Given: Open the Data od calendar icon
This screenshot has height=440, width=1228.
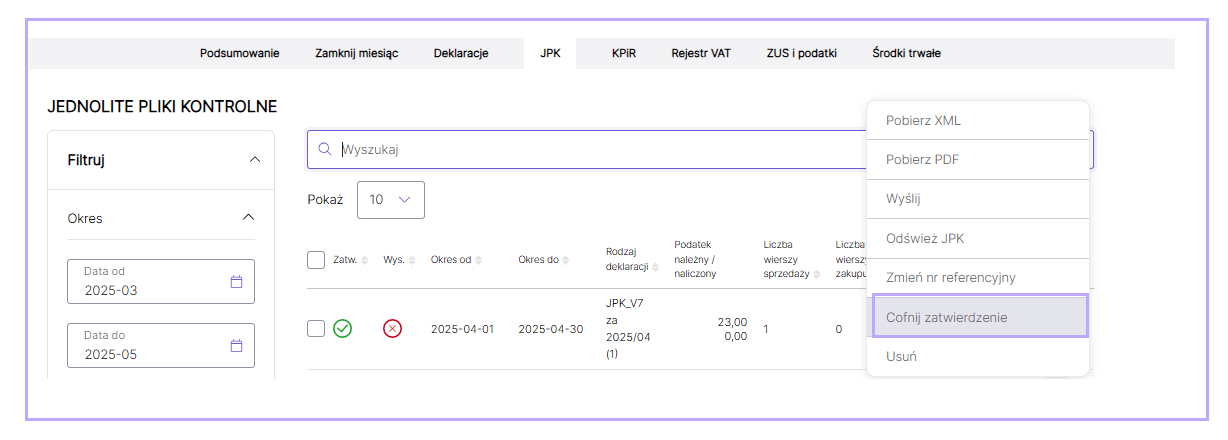Looking at the screenshot, I should 237,282.
